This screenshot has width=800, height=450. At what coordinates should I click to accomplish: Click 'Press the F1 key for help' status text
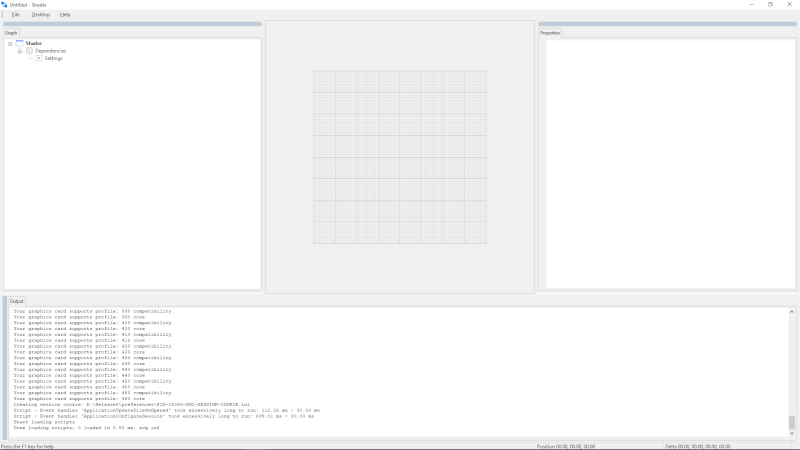click(28, 446)
